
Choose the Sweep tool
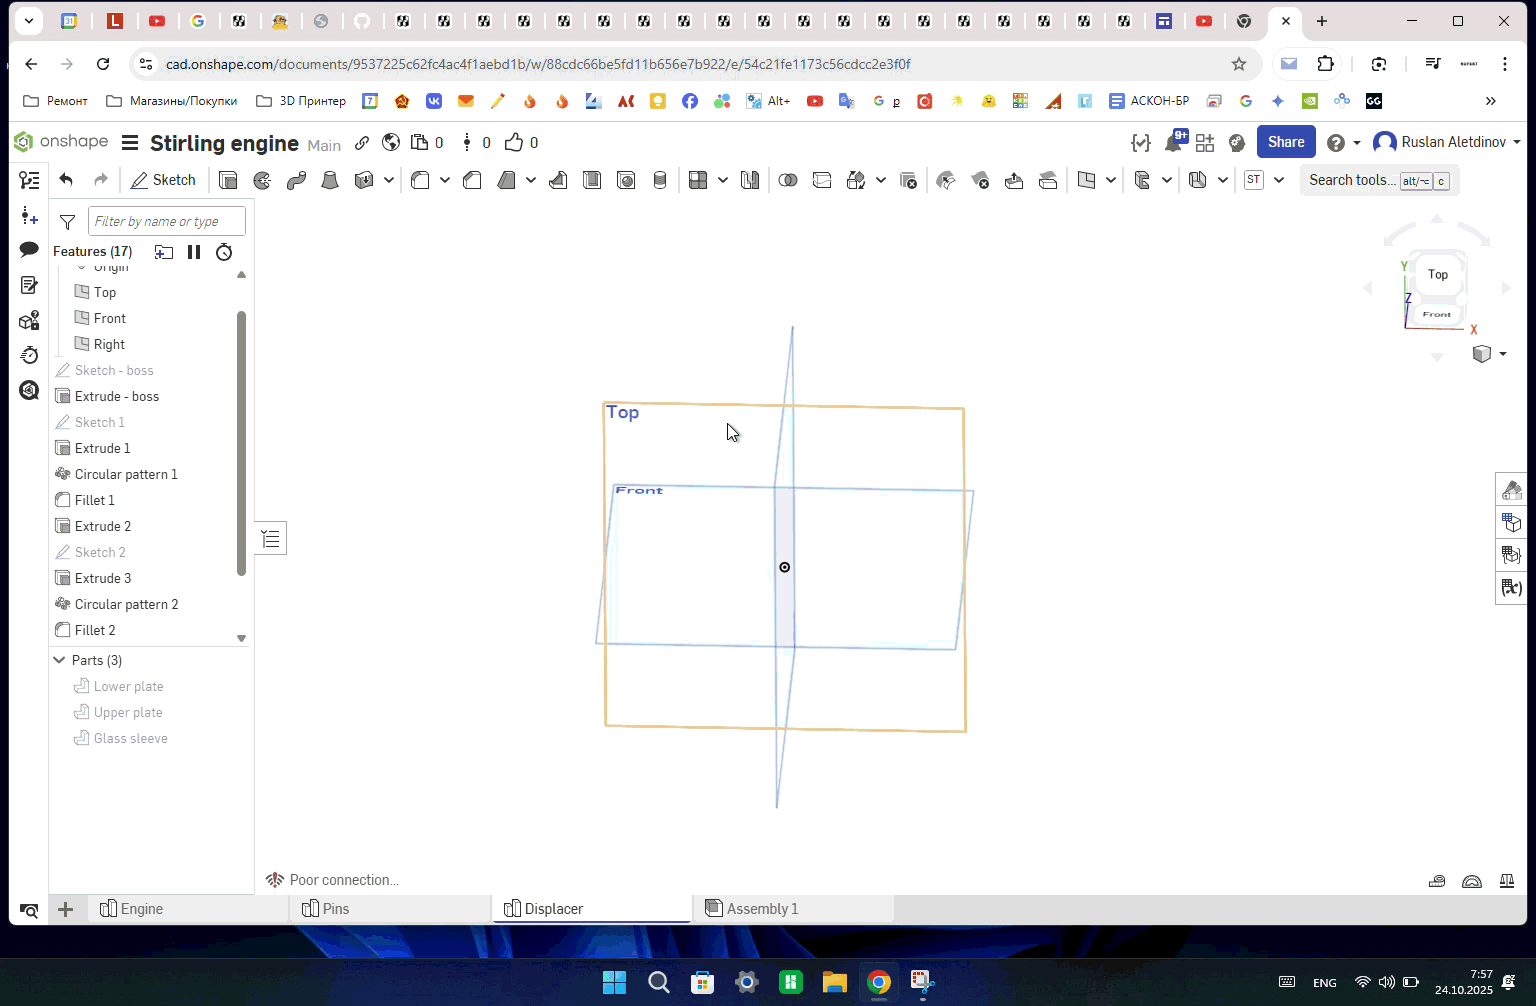point(296,180)
